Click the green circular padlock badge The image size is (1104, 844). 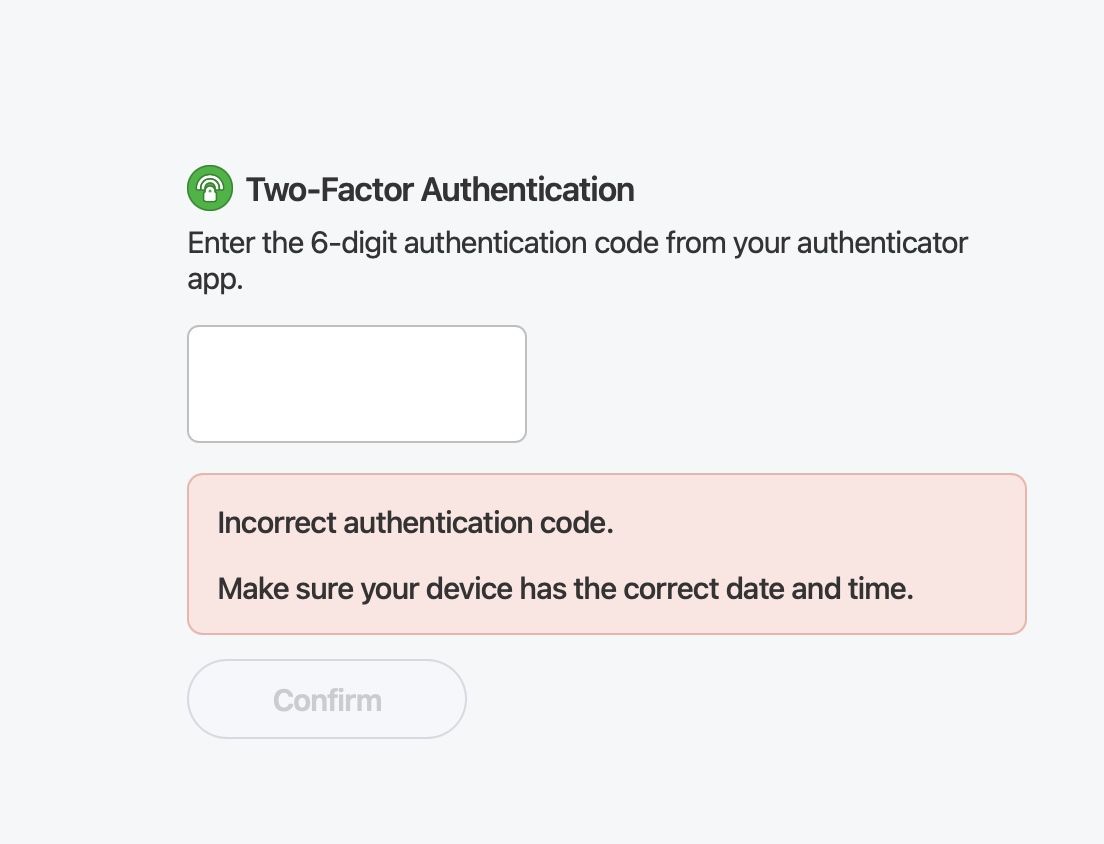[210, 188]
